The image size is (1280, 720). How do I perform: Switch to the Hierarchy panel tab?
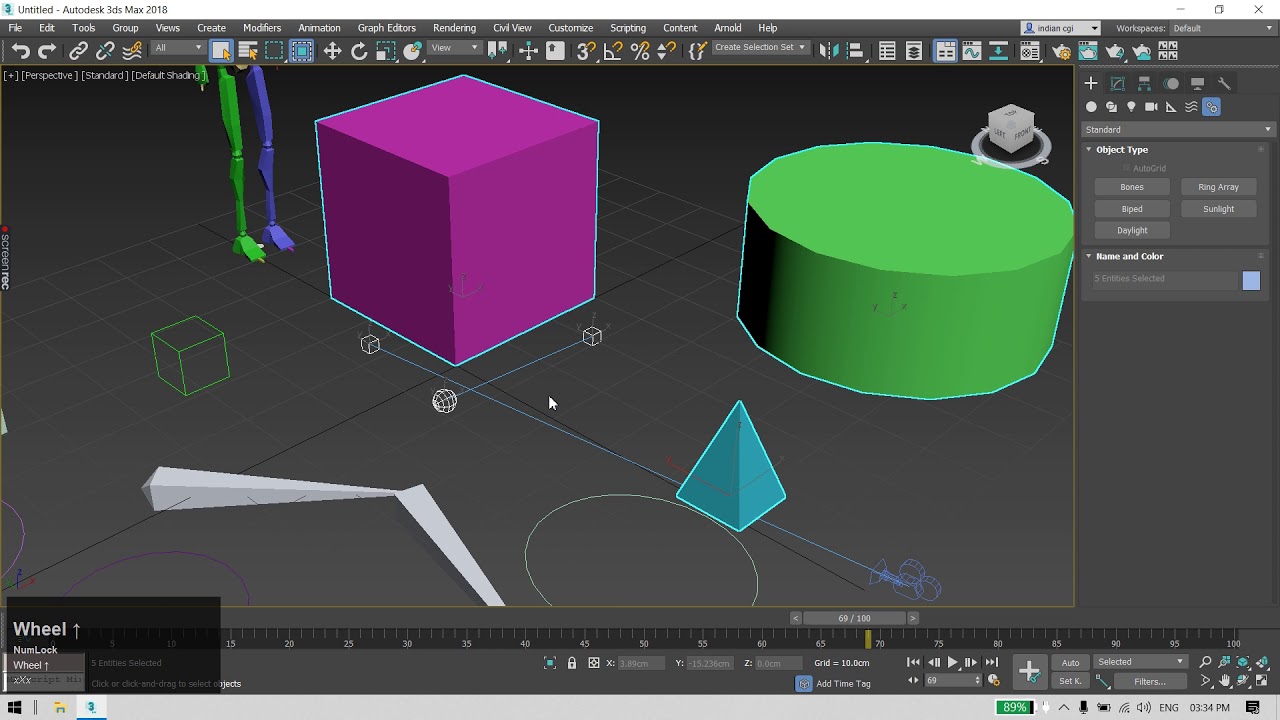tap(1144, 84)
